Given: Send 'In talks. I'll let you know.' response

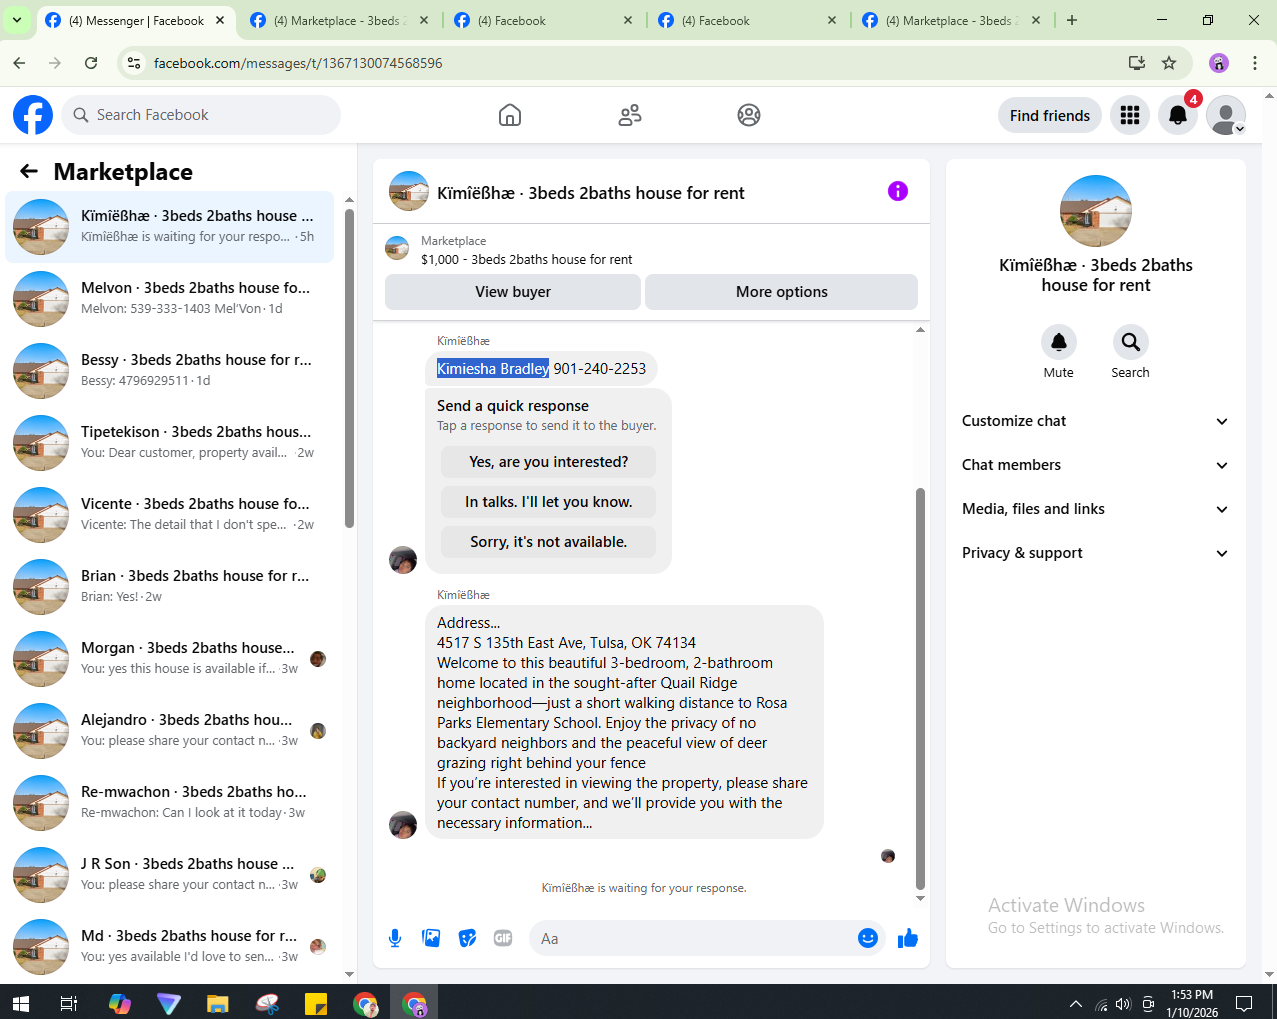Looking at the screenshot, I should pyautogui.click(x=549, y=502).
